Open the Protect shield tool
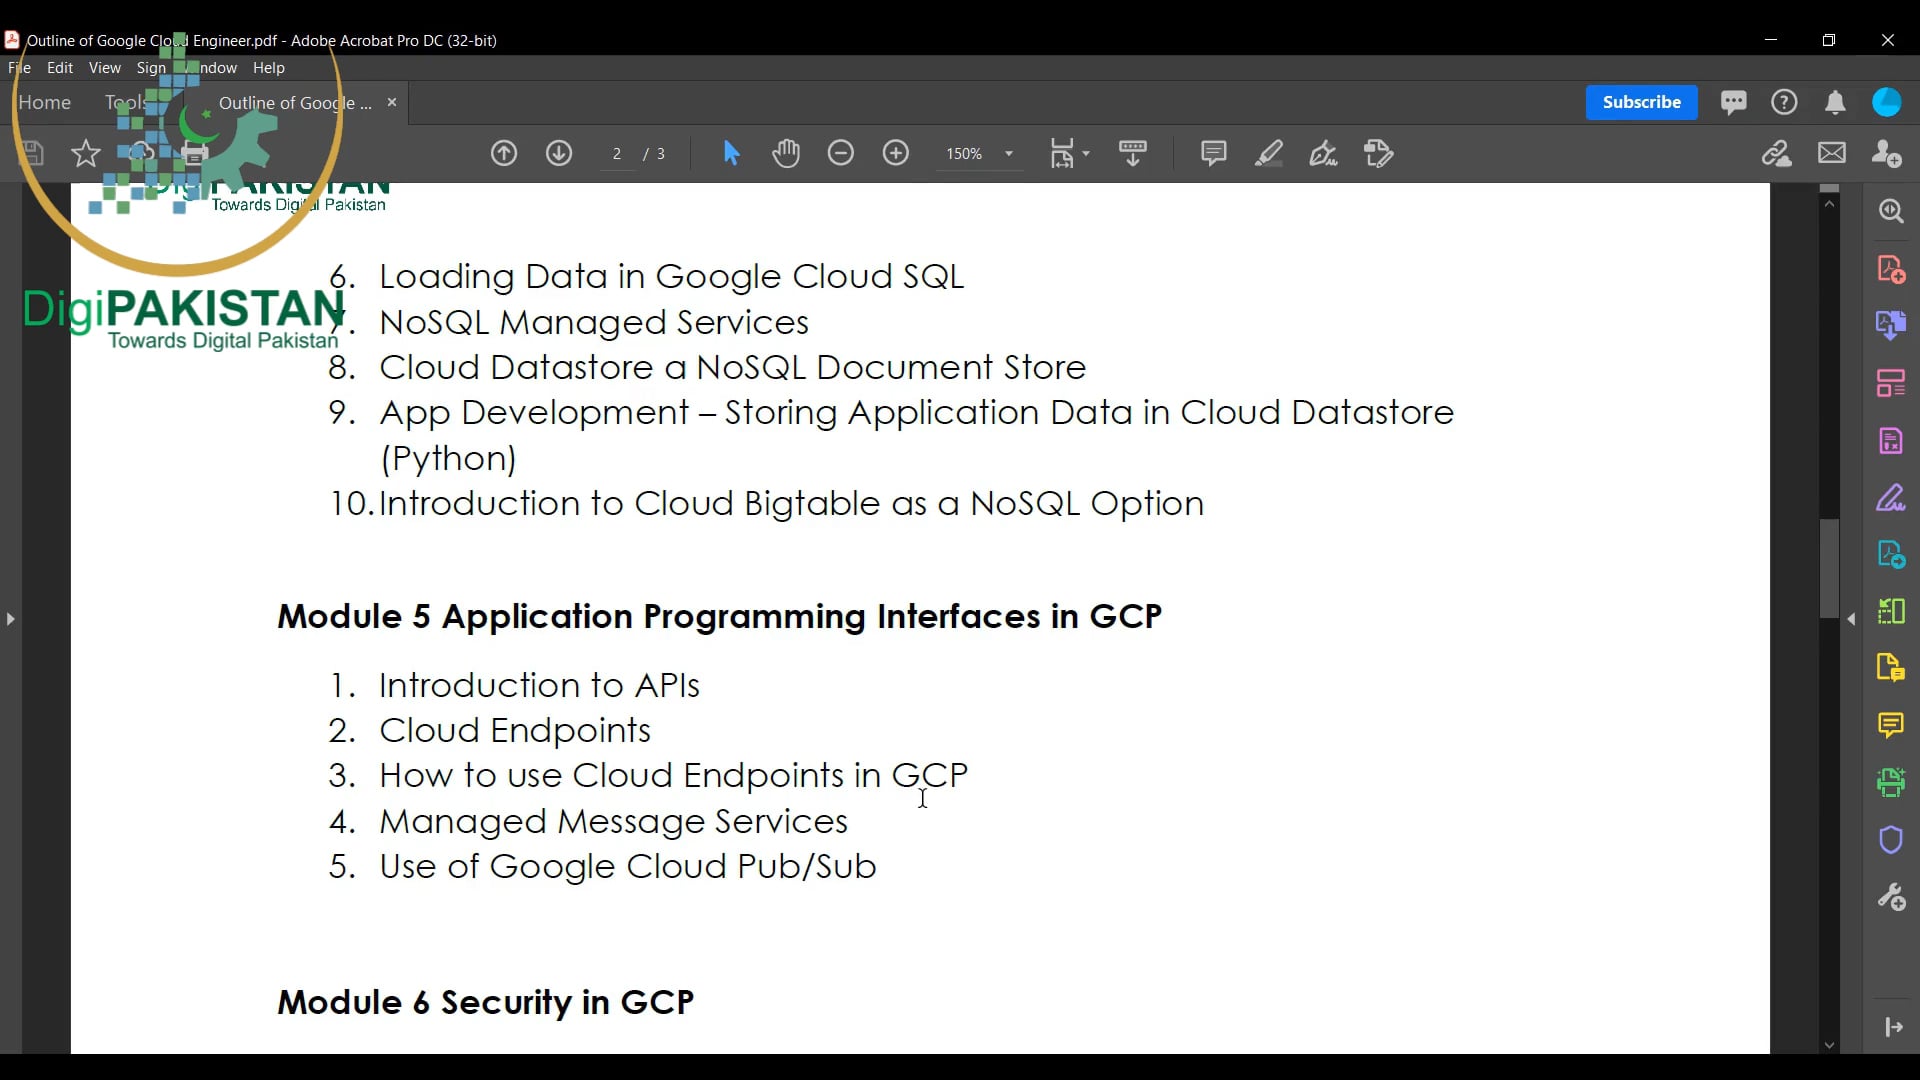Screen dimensions: 1920x1080 point(1891,839)
